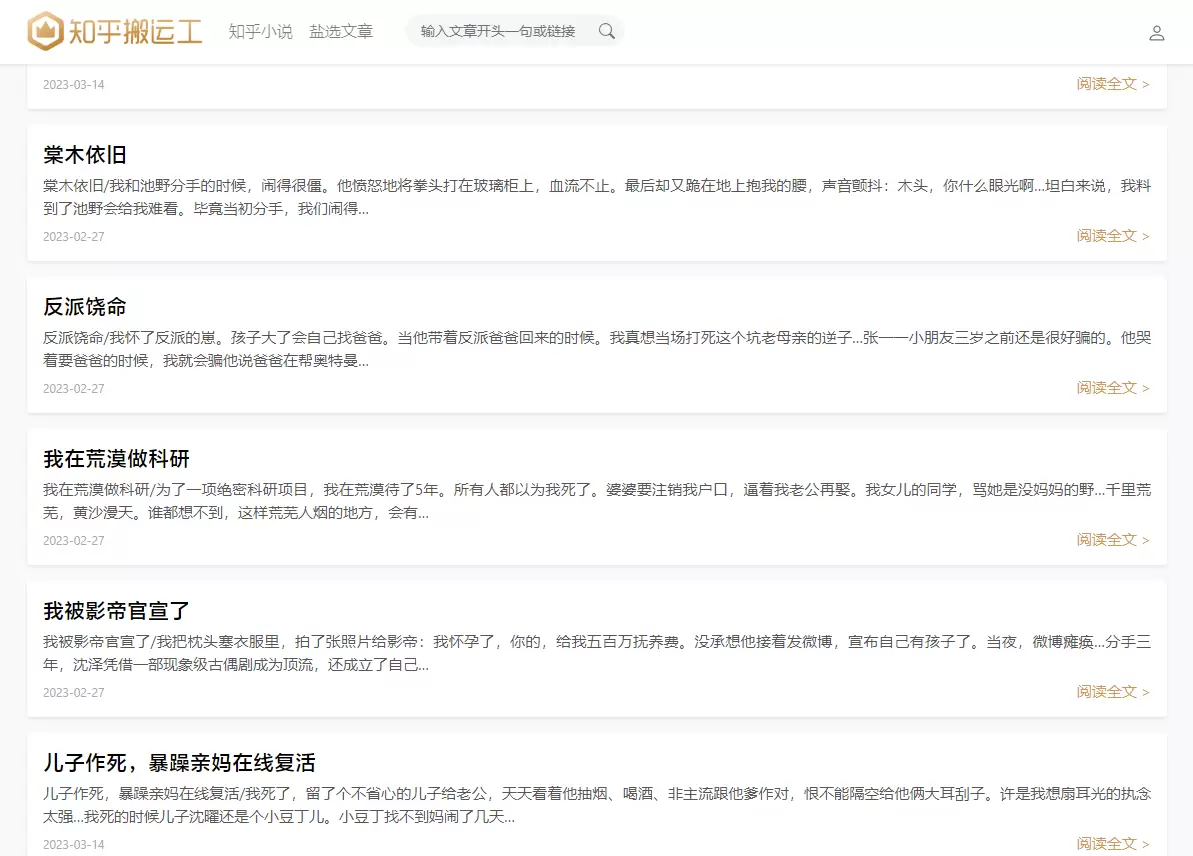Open the 儿子作死，暴躁亲妈在线复活 title
This screenshot has width=1193, height=856.
pyautogui.click(x=180, y=763)
